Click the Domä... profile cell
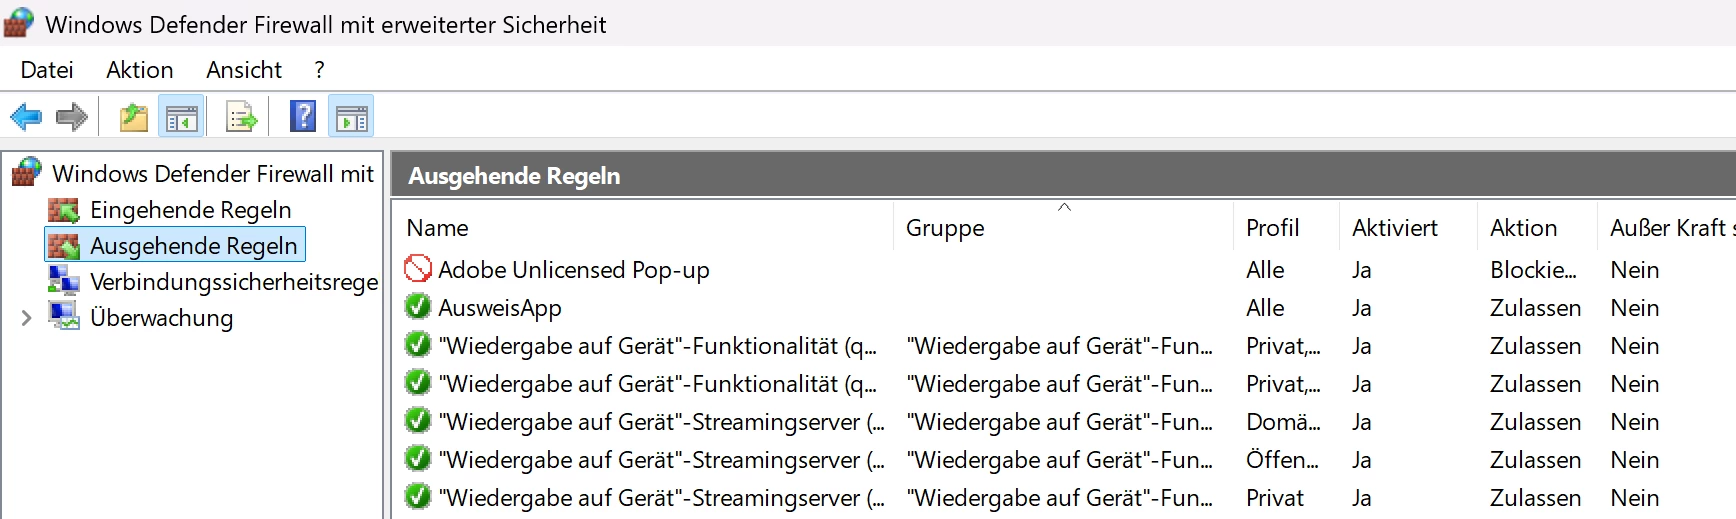The height and width of the screenshot is (519, 1736). (x=1283, y=422)
